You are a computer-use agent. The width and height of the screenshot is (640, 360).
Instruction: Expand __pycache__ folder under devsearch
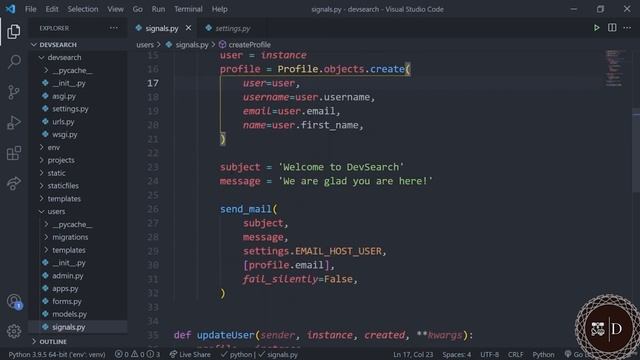(x=78, y=70)
